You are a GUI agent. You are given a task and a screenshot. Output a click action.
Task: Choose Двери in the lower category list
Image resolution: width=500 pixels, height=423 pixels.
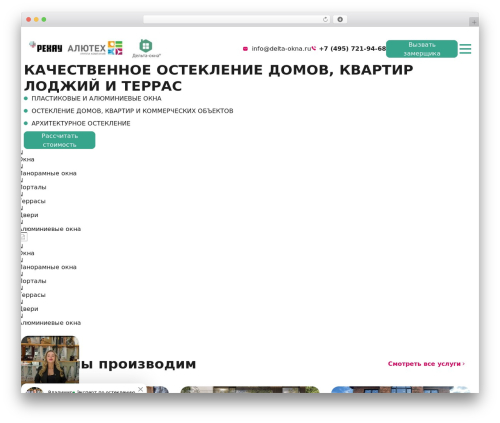(x=29, y=309)
